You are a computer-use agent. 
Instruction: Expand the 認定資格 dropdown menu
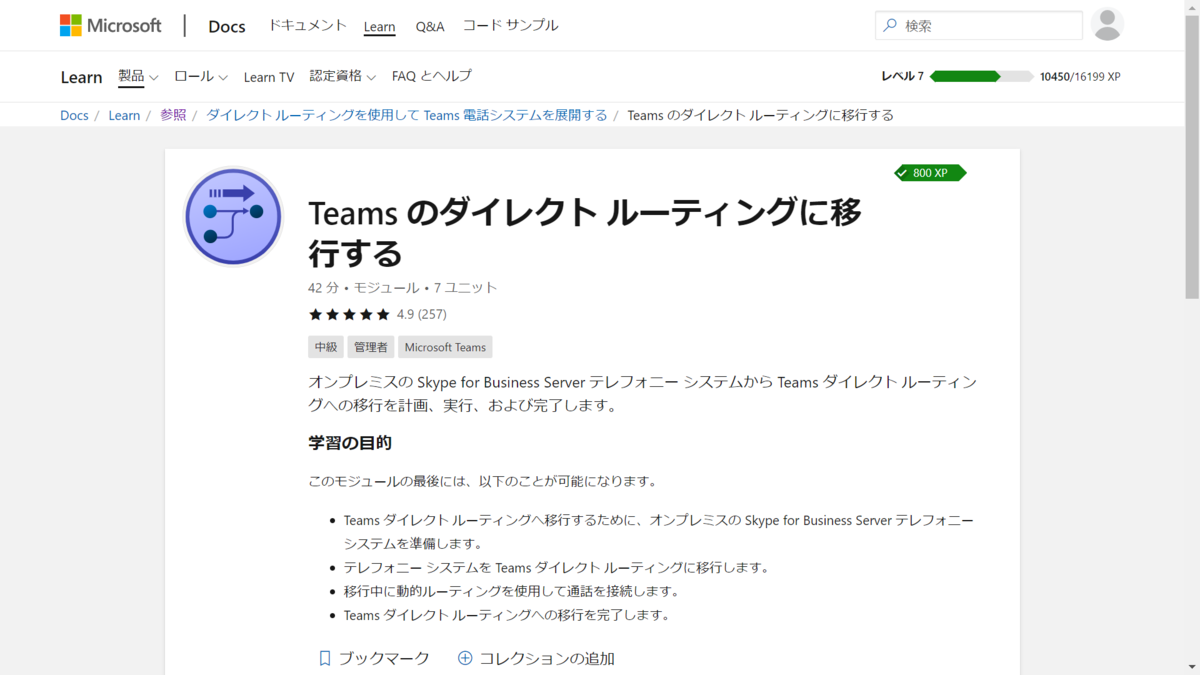(343, 76)
